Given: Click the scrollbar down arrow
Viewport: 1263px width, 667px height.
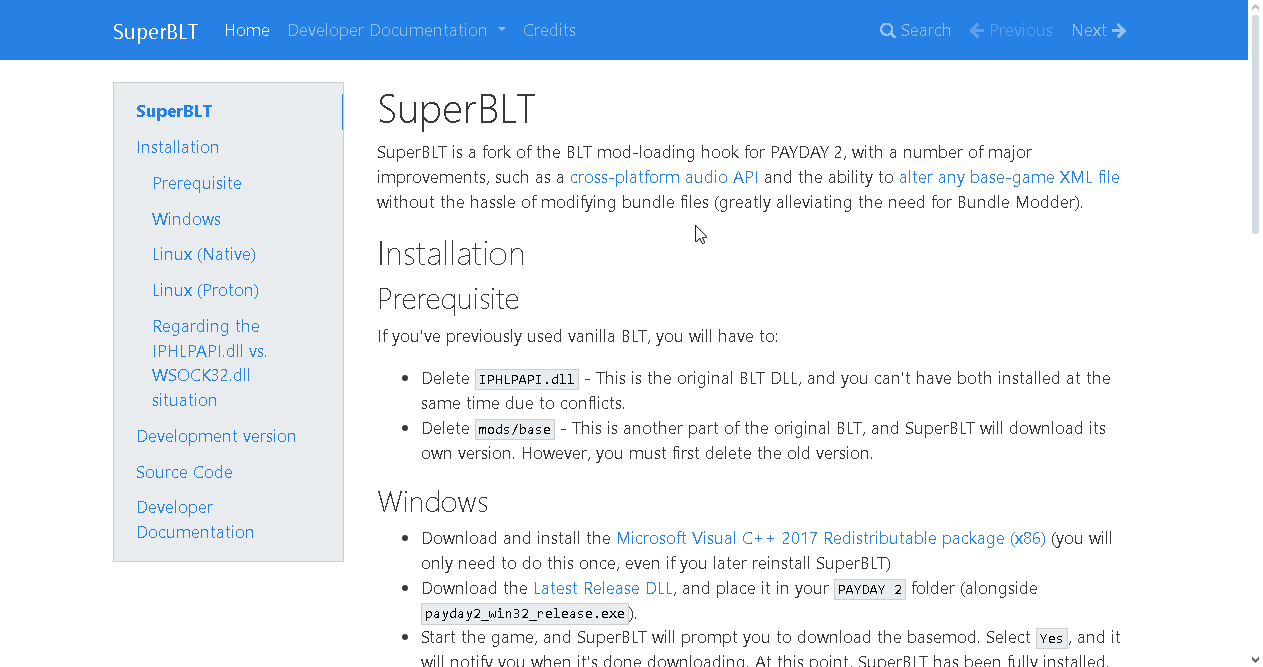Looking at the screenshot, I should (x=1255, y=659).
